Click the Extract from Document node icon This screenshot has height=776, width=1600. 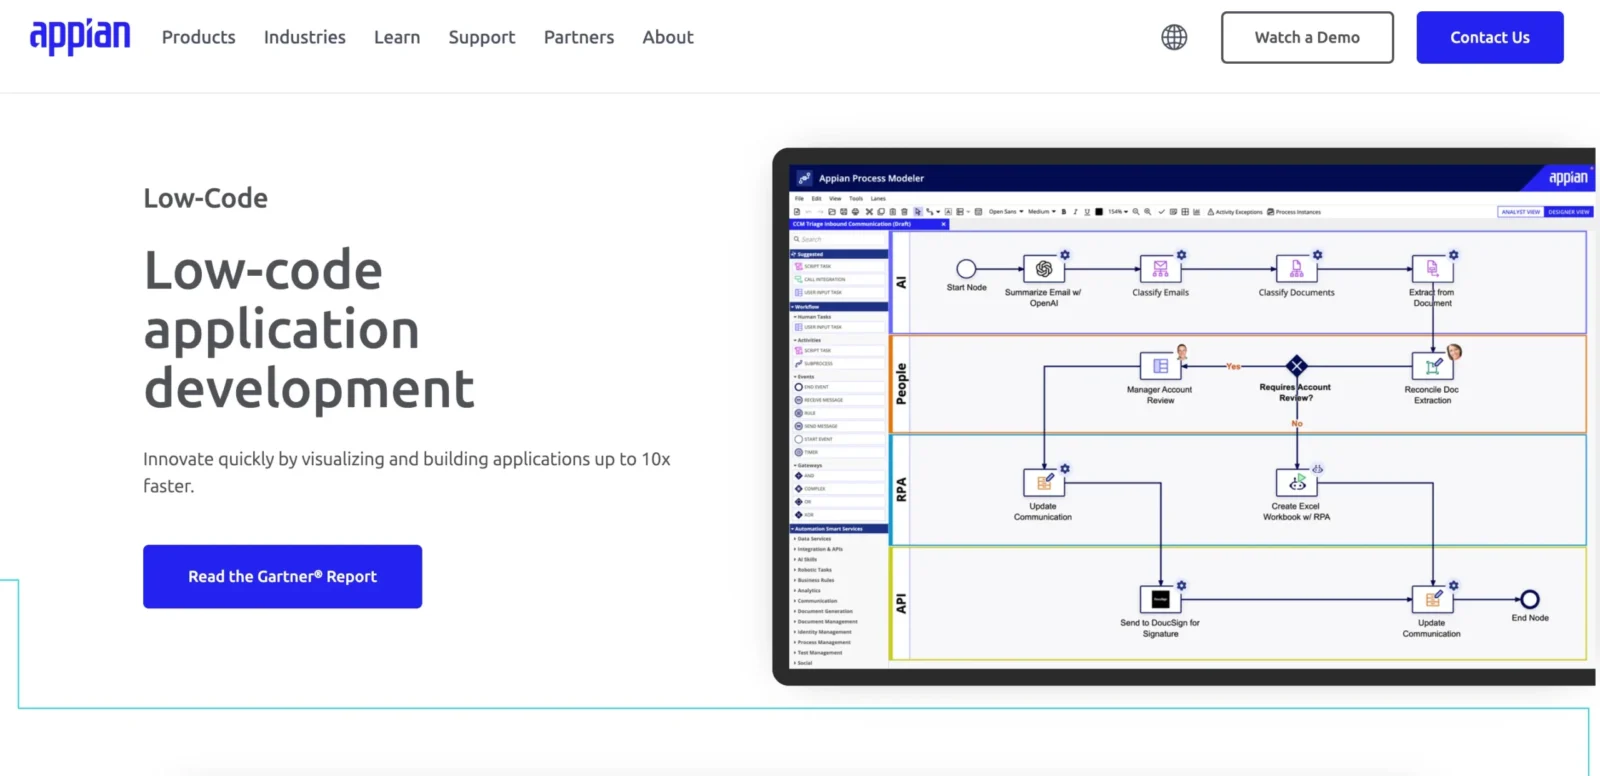tap(1432, 269)
